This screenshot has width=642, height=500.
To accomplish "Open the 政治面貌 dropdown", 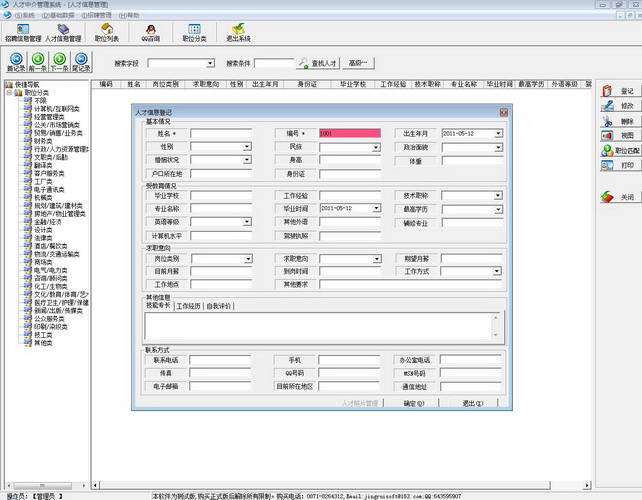I will pos(498,147).
